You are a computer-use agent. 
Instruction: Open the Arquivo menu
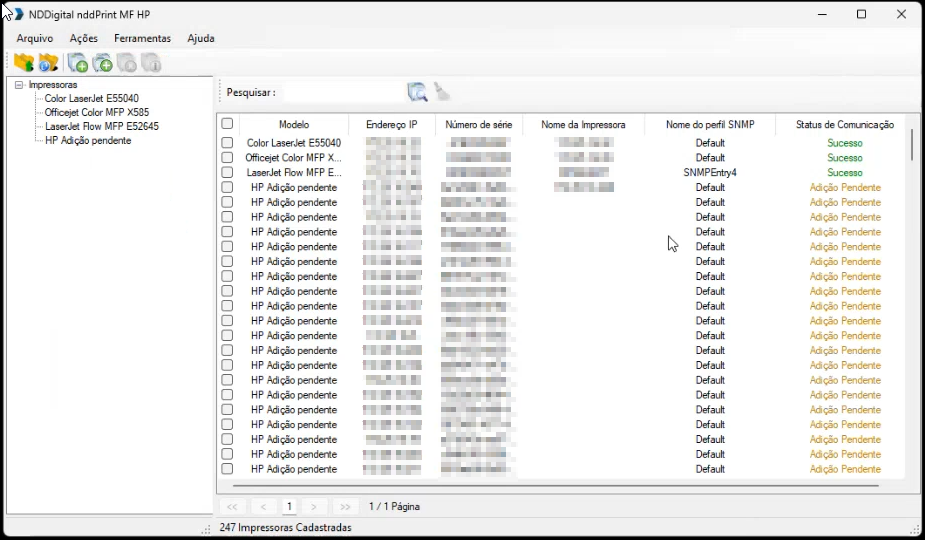point(35,38)
